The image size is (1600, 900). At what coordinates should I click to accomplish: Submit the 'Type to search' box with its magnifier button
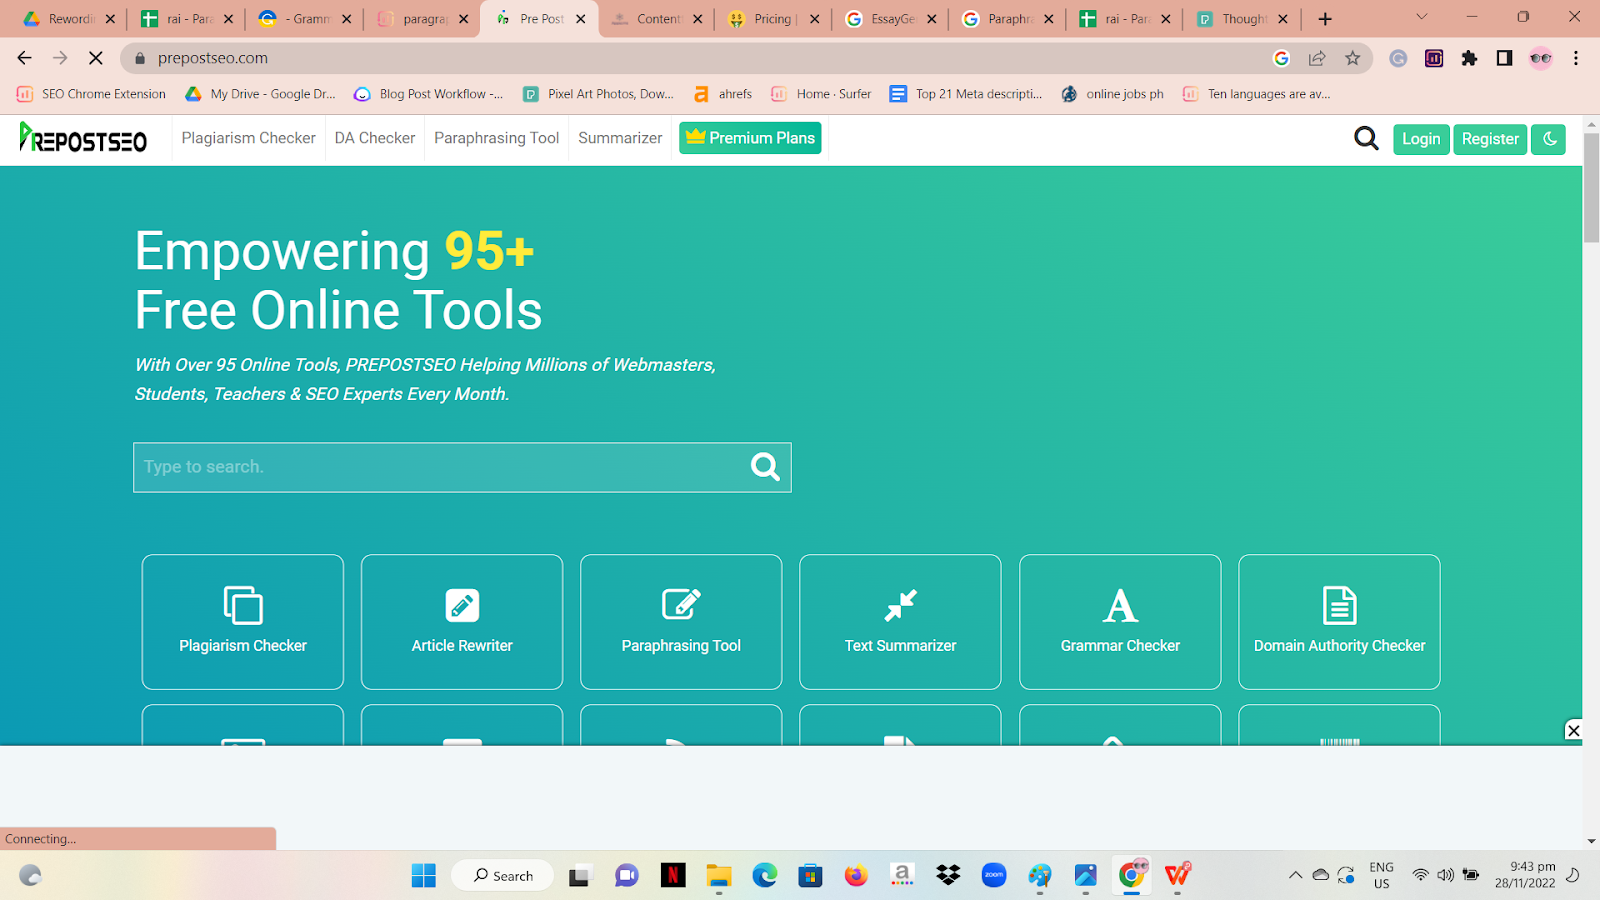click(765, 467)
